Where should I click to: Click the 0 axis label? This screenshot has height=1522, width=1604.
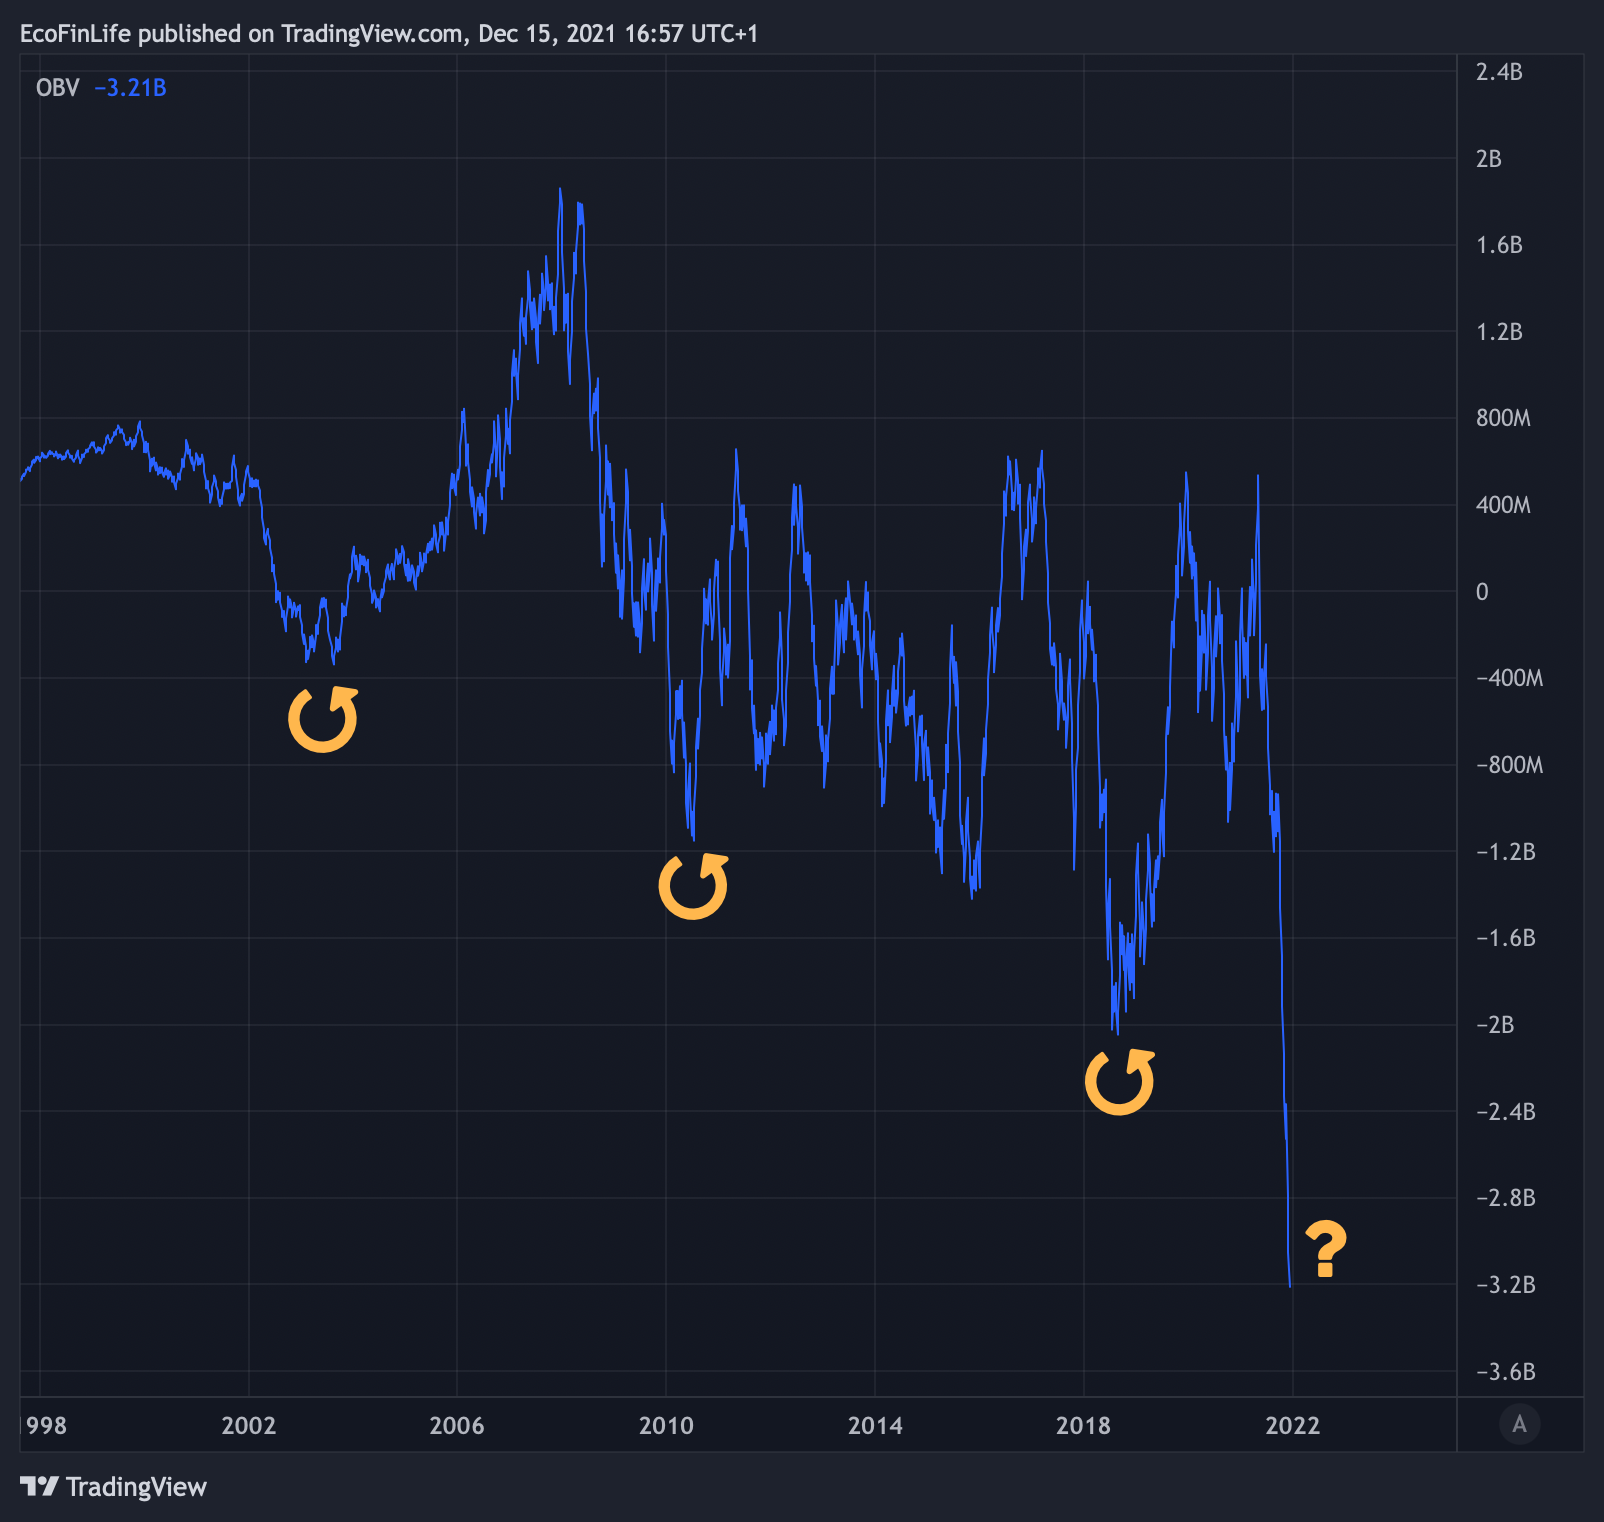point(1482,592)
